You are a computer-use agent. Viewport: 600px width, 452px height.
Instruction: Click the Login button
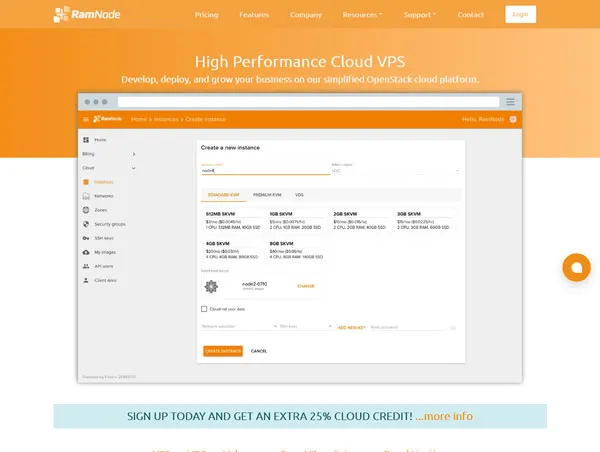pos(520,14)
